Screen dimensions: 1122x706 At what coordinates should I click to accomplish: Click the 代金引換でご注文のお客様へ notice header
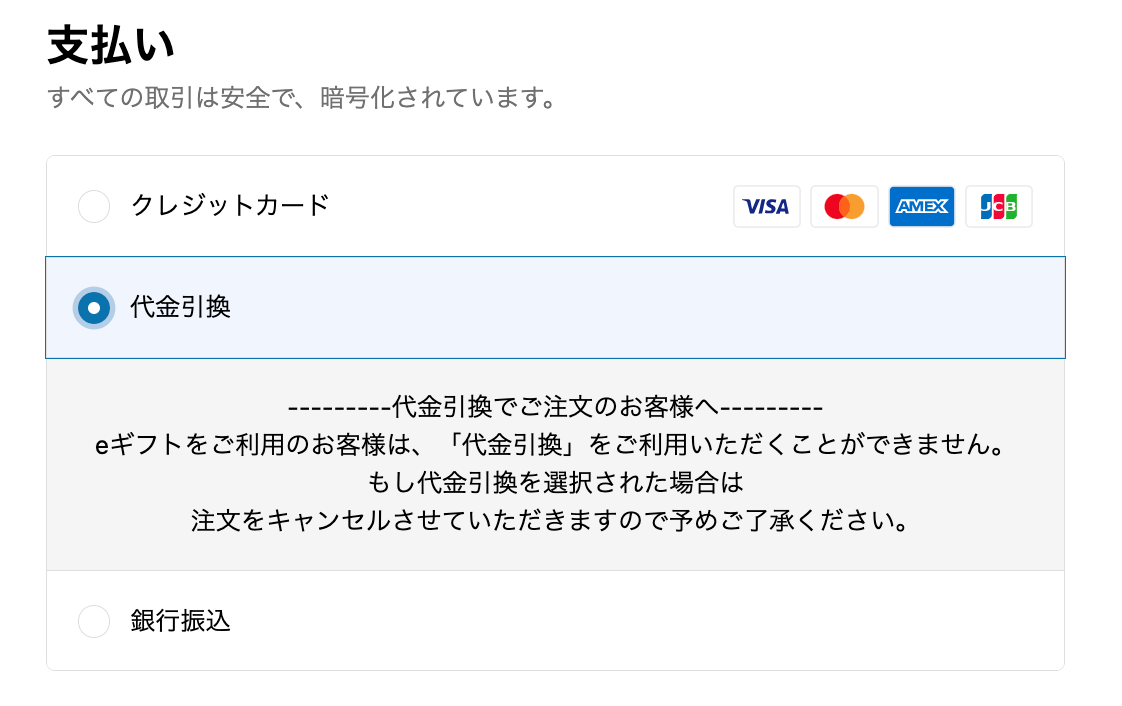tap(555, 408)
